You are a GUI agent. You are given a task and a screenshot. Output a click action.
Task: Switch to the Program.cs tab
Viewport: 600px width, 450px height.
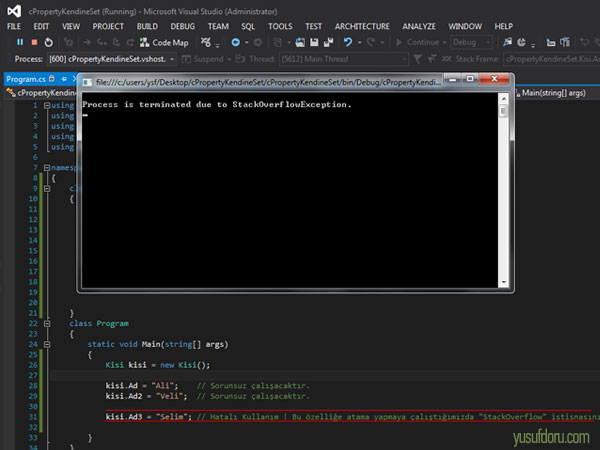(26, 79)
